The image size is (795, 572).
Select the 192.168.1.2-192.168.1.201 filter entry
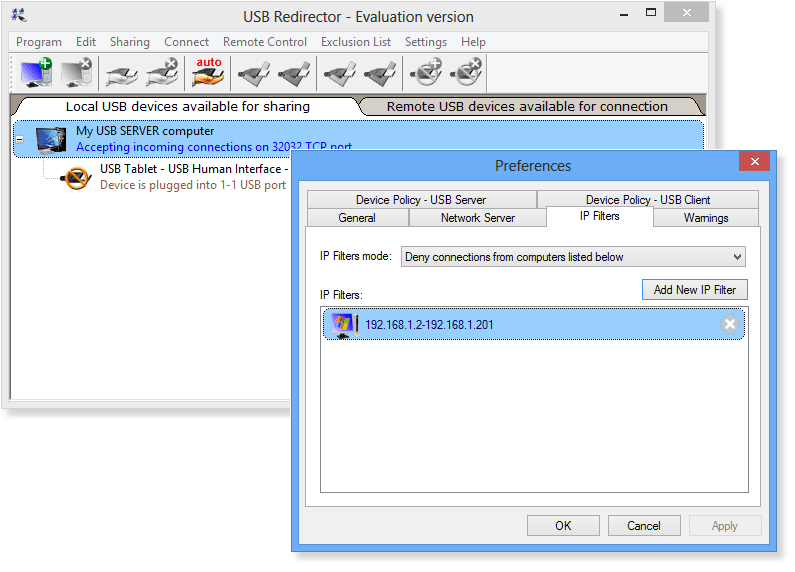[534, 325]
